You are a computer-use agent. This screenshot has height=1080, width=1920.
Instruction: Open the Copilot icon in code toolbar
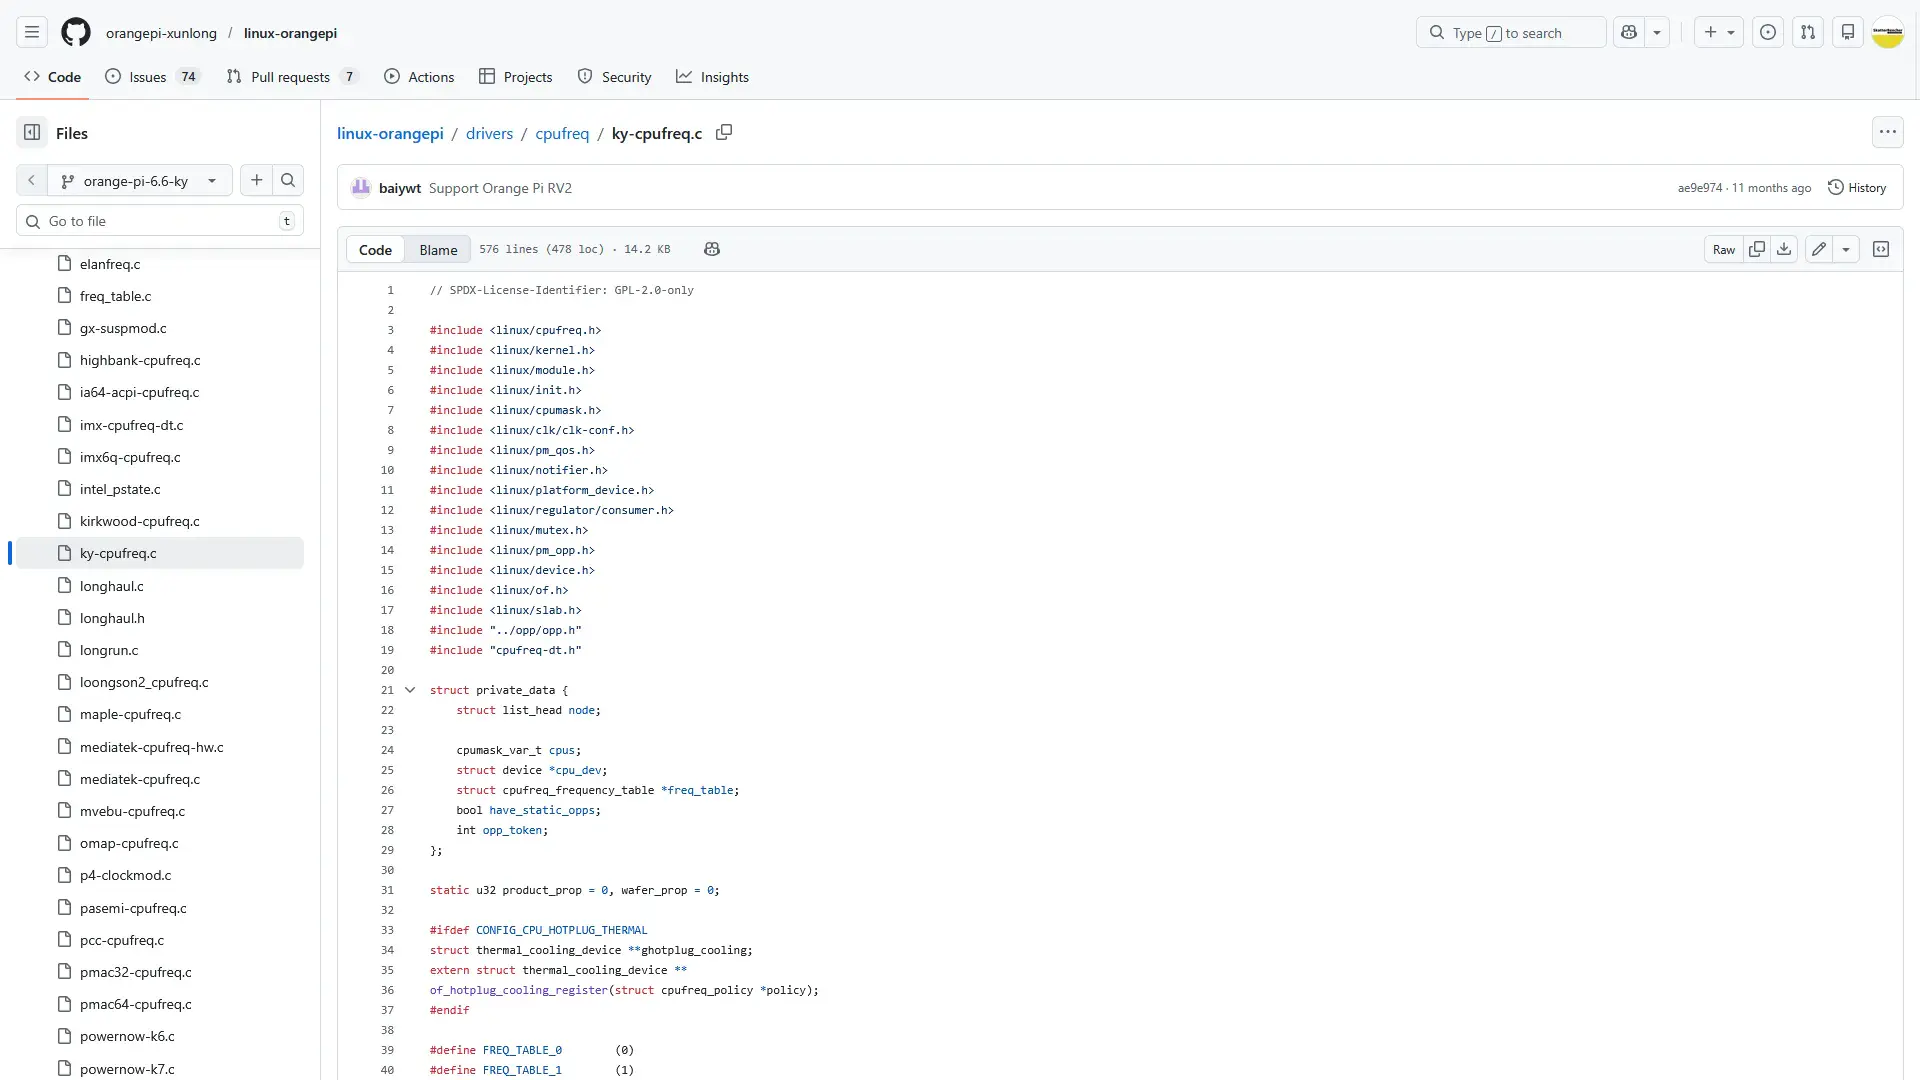[712, 249]
